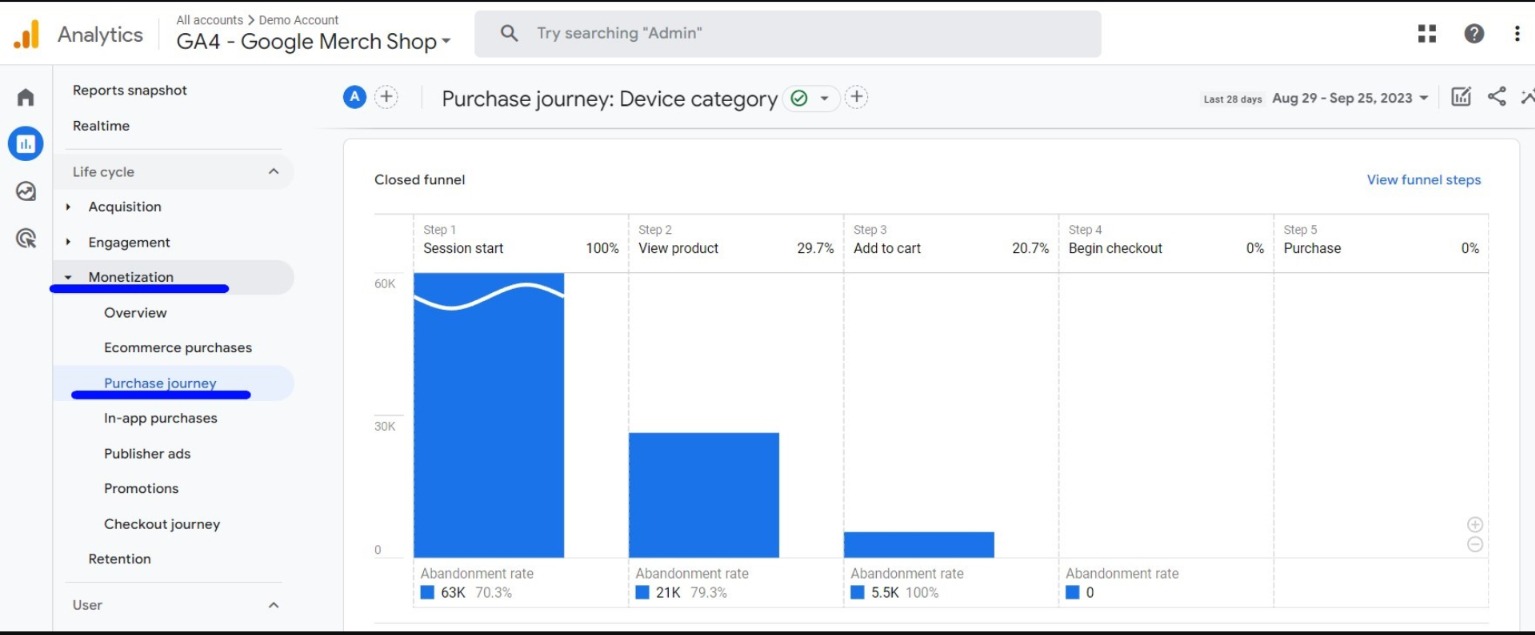
Task: Select the Reports bar chart icon in sidebar
Action: 26,144
